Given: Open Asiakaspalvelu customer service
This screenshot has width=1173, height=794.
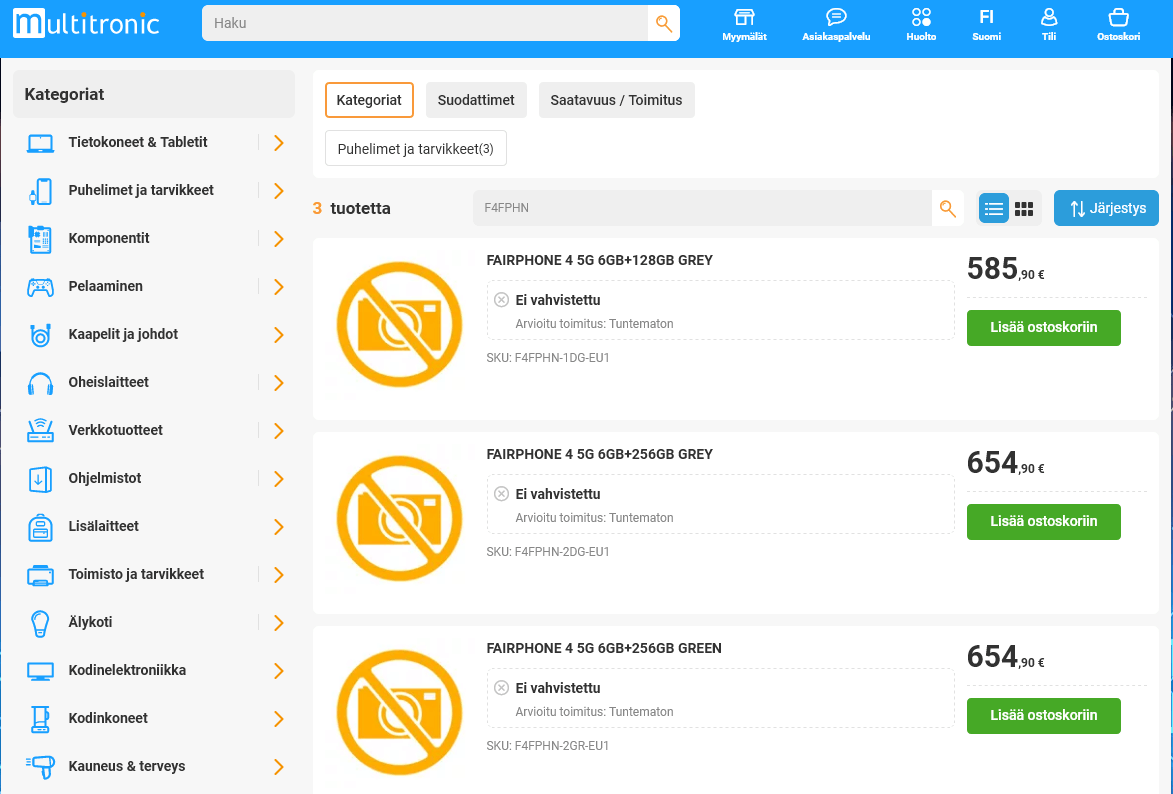Looking at the screenshot, I should pos(836,25).
